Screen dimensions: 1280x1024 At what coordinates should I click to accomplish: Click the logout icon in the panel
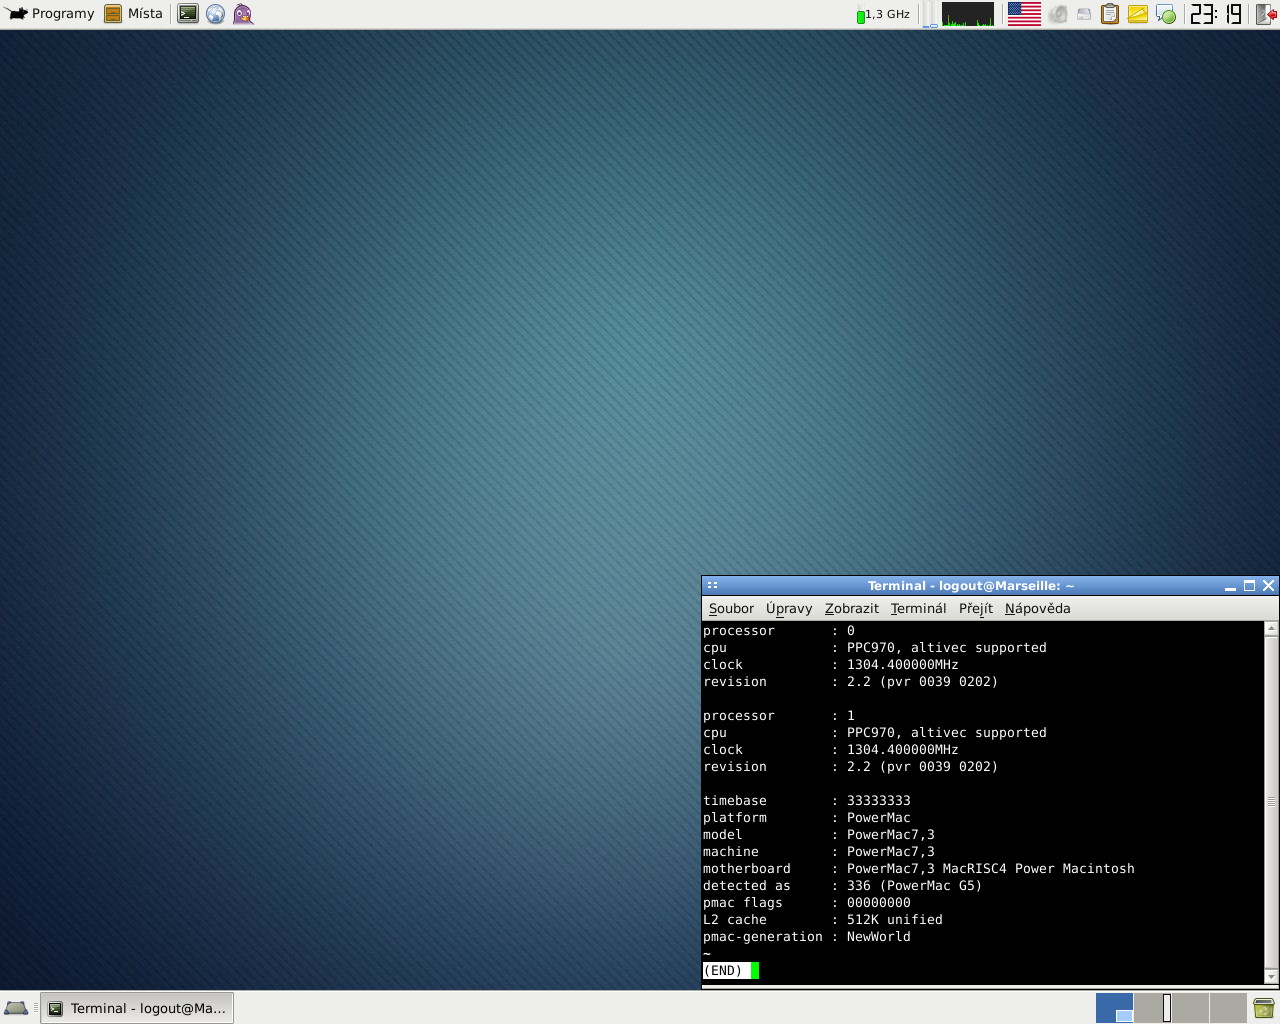tap(1267, 14)
